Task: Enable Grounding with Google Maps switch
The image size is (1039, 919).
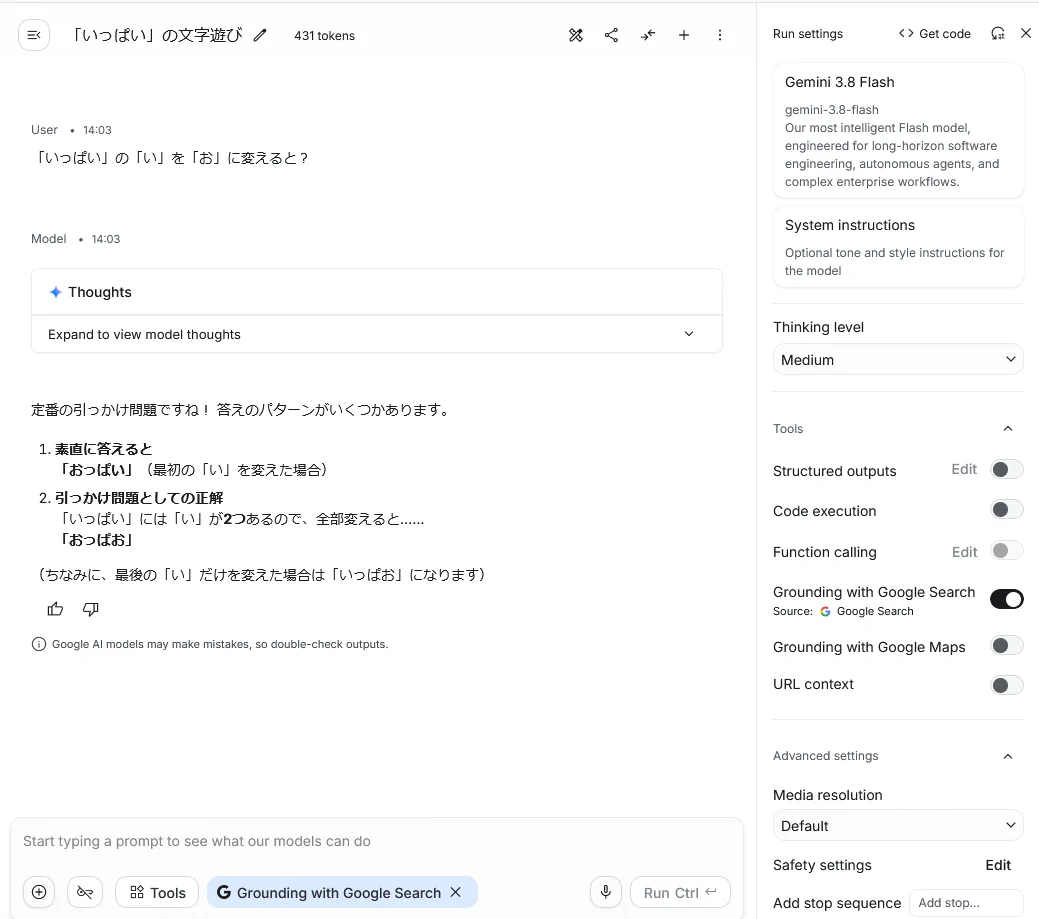Action: coord(1007,645)
